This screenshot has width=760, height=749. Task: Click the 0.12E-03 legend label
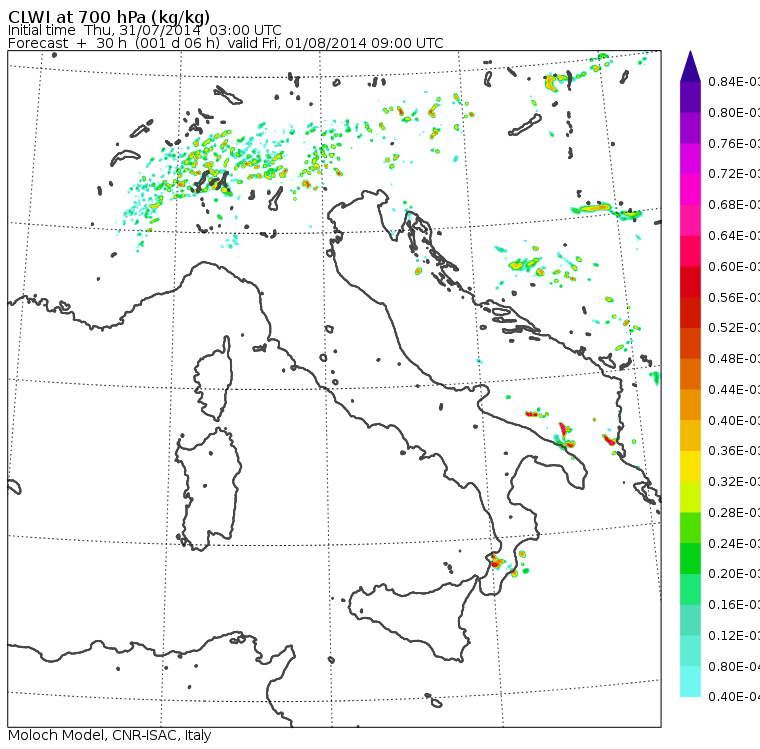tap(734, 636)
